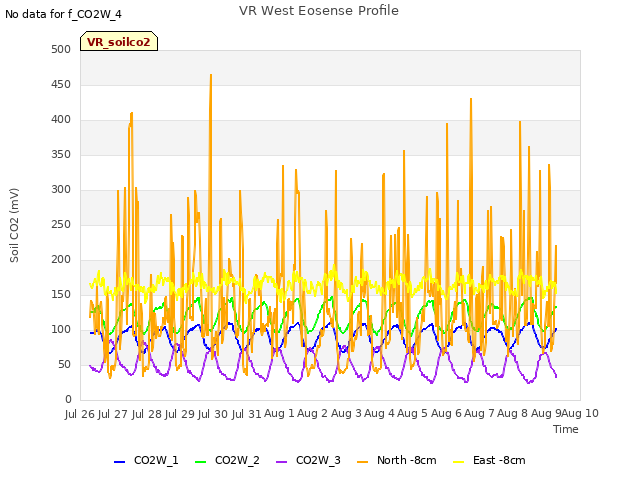The height and width of the screenshot is (480, 640).
Task: Click the purple CO2W_3 legend swatch
Action: (x=282, y=462)
